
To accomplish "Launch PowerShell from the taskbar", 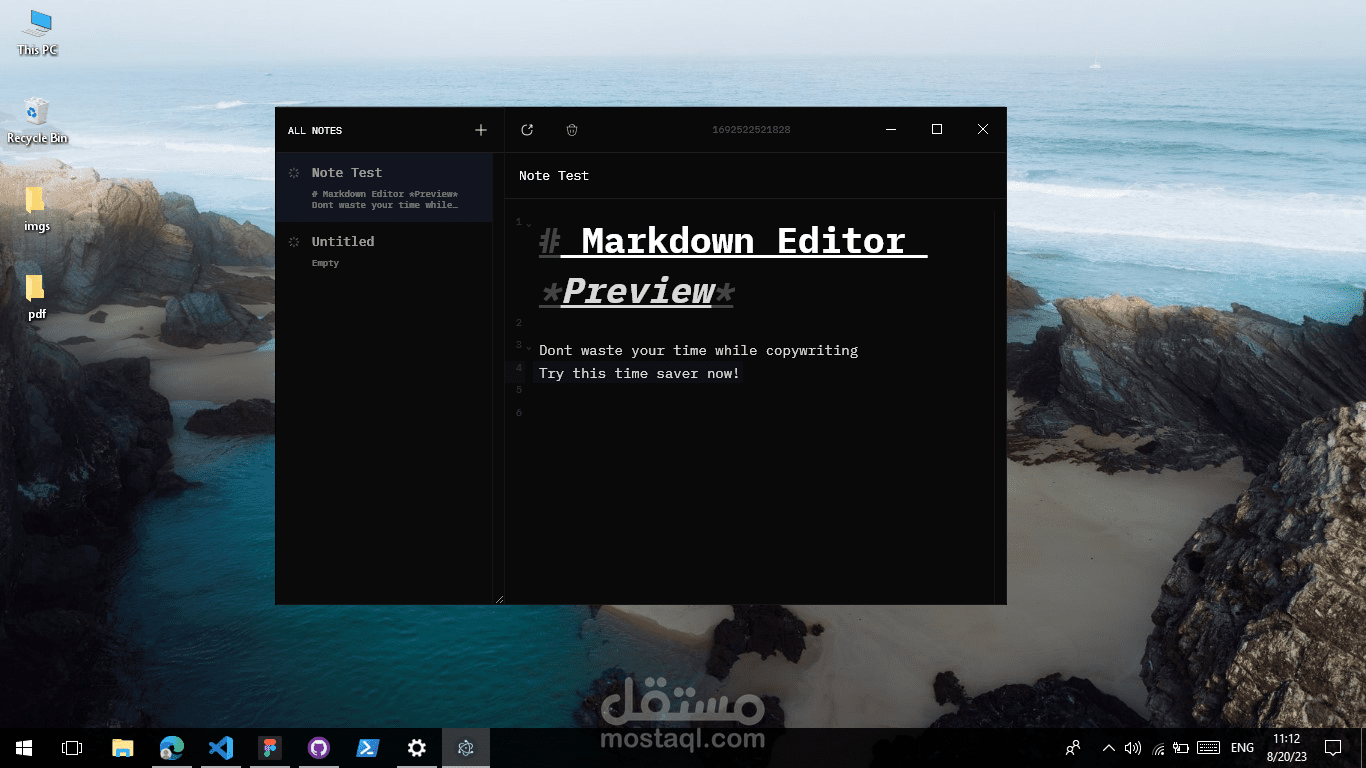I will tap(368, 748).
